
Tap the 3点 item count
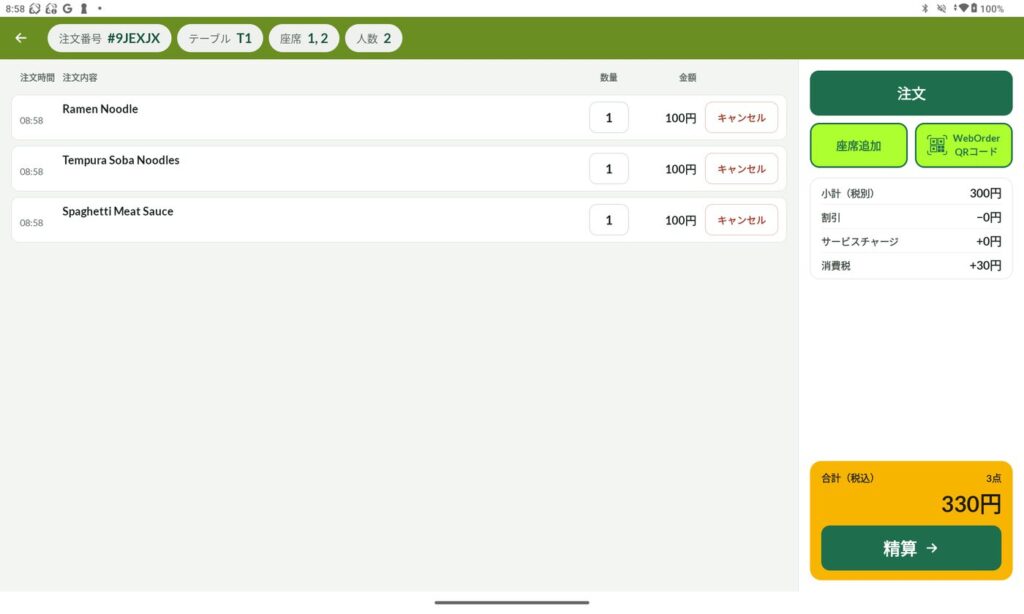click(993, 478)
